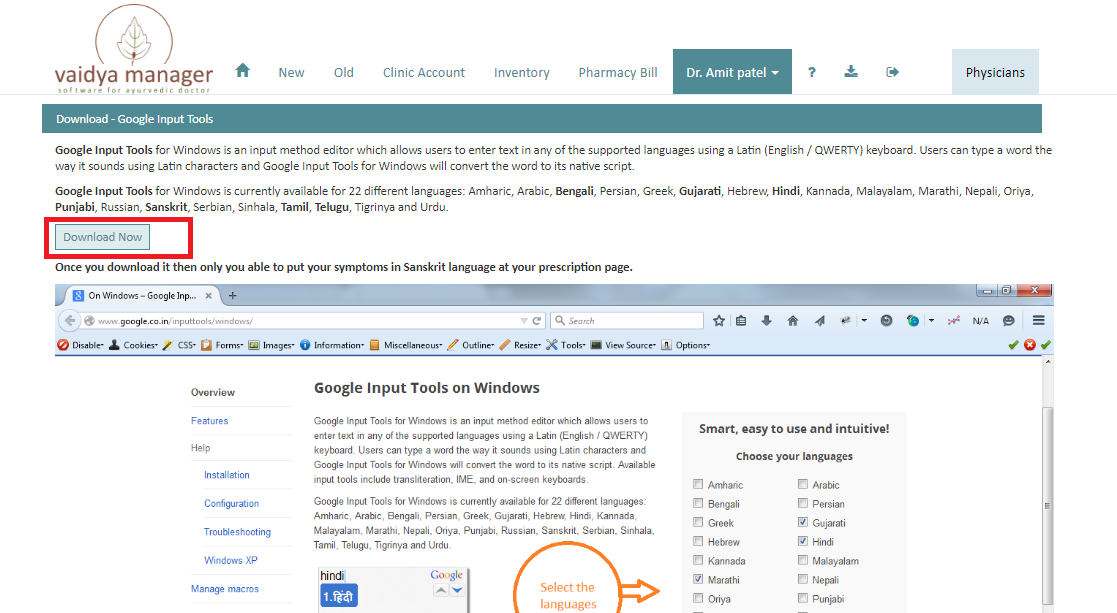Image resolution: width=1117 pixels, height=613 pixels.
Task: Uncheck the Gujarati language checkbox
Action: point(803,522)
